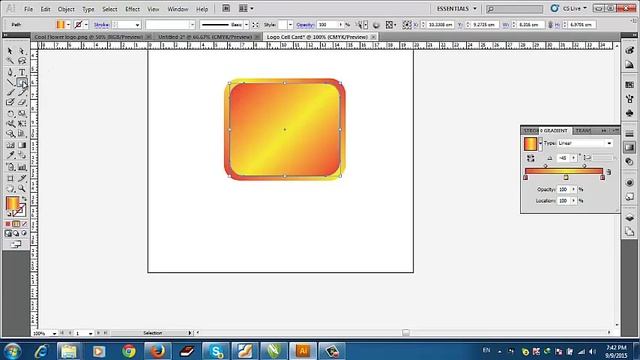640x360 pixels.
Task: Switch to Draw Behind mode
Action: (16, 233)
